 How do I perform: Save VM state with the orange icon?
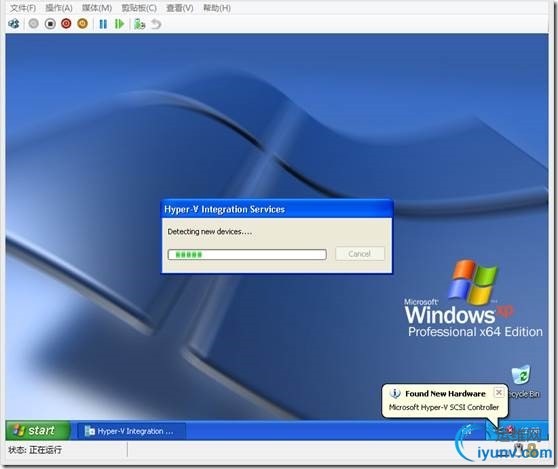pyautogui.click(x=83, y=24)
